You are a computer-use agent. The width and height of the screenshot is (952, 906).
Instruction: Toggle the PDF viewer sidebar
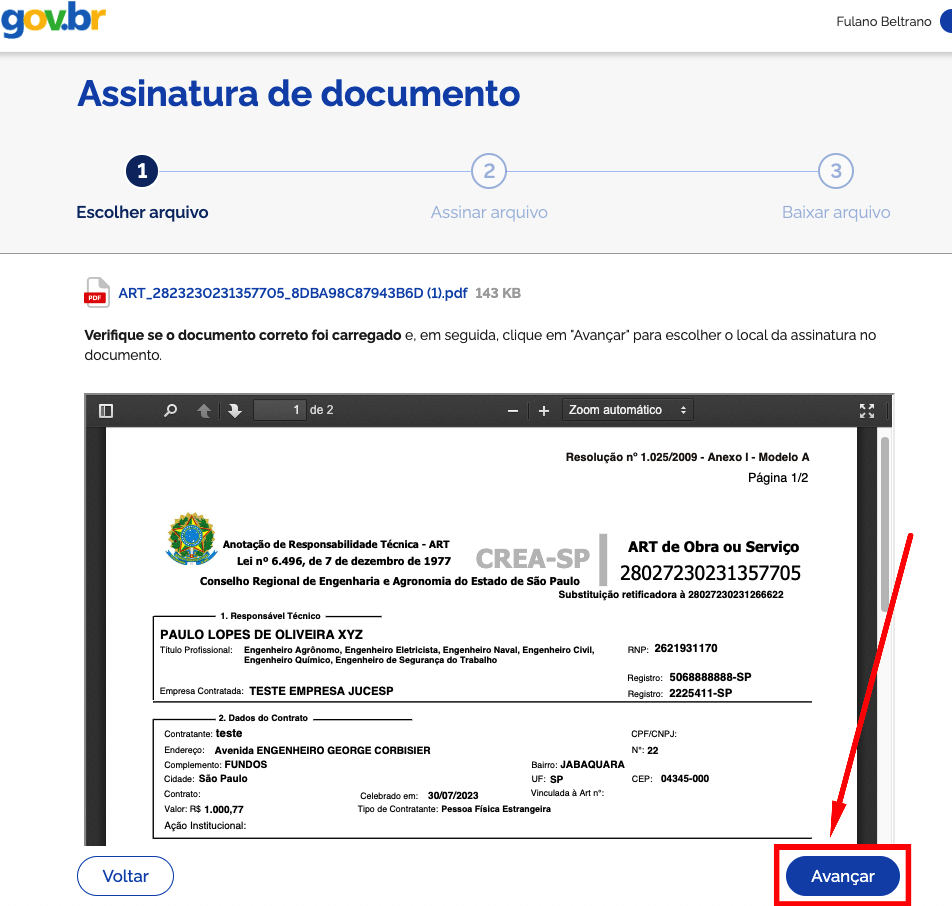point(106,410)
